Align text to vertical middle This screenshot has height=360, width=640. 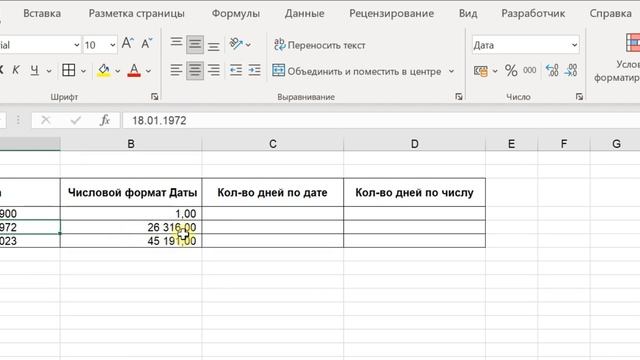point(195,44)
